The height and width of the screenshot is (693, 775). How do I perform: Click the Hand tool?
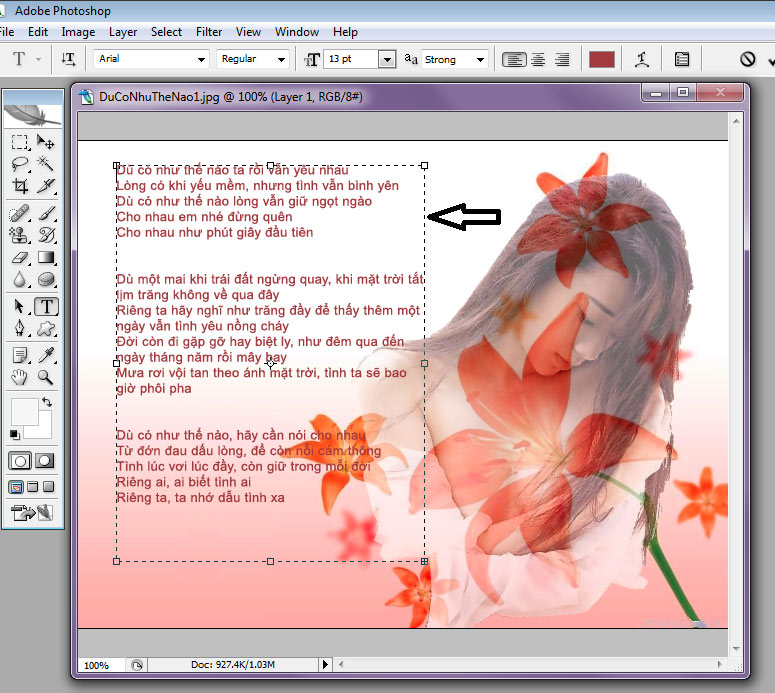(19, 377)
